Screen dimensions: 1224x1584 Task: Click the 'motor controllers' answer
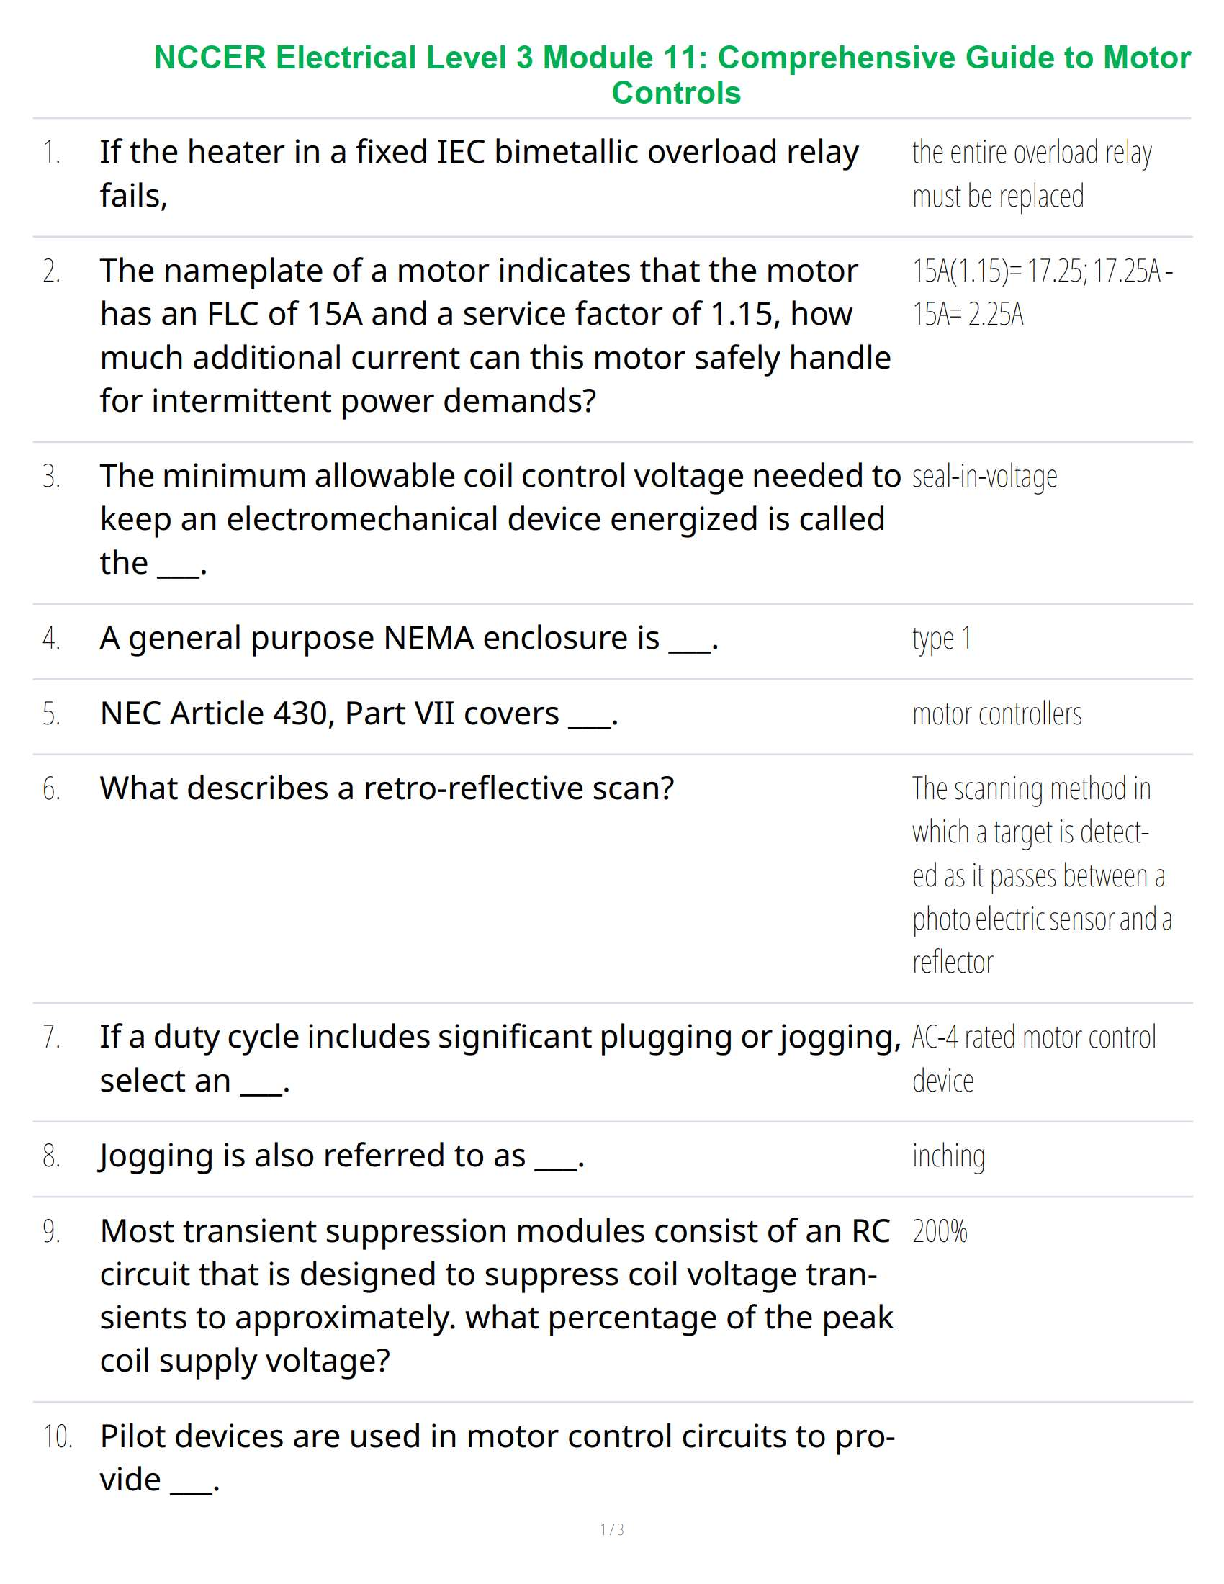[x=996, y=714]
